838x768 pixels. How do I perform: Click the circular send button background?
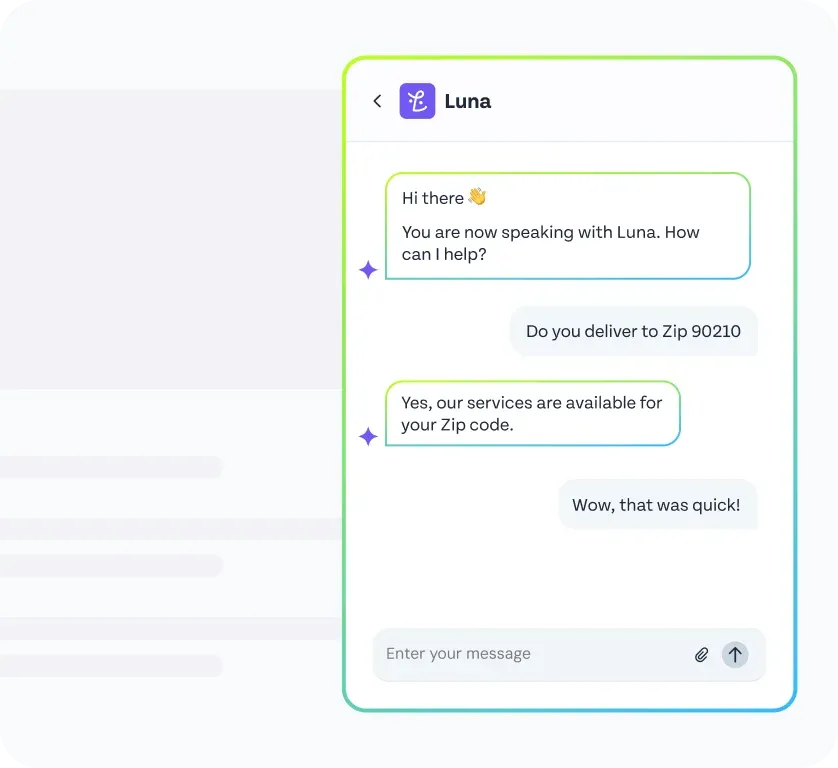[x=735, y=654]
